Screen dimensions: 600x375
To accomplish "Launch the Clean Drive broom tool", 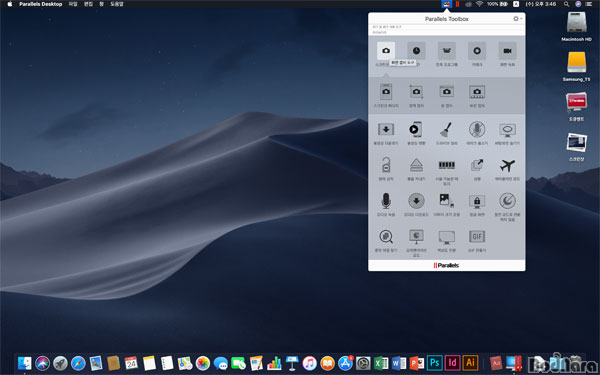I will pos(447,130).
